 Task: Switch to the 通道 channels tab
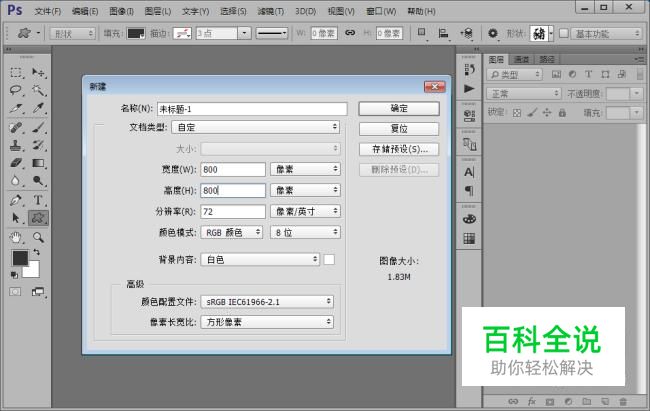521,60
